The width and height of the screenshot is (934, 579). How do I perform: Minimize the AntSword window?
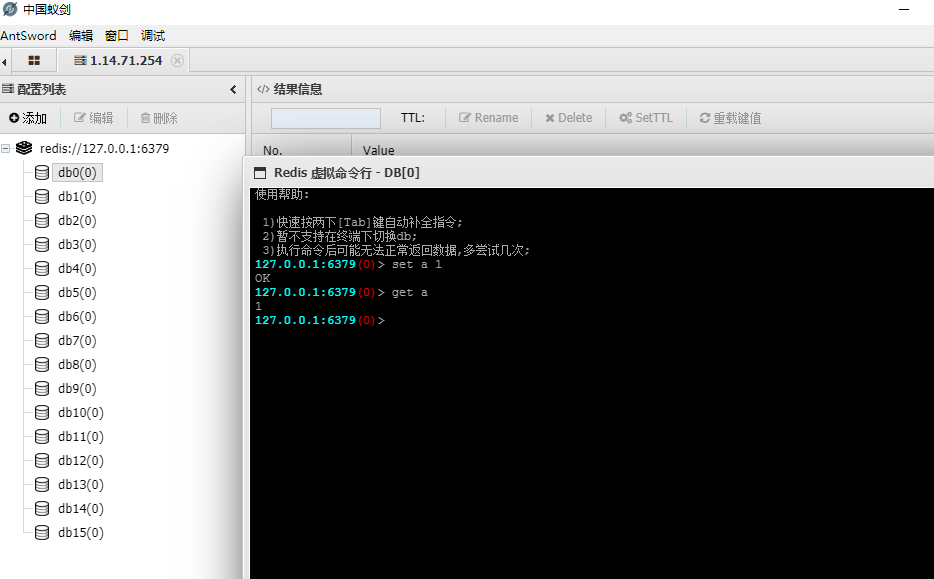(x=904, y=10)
